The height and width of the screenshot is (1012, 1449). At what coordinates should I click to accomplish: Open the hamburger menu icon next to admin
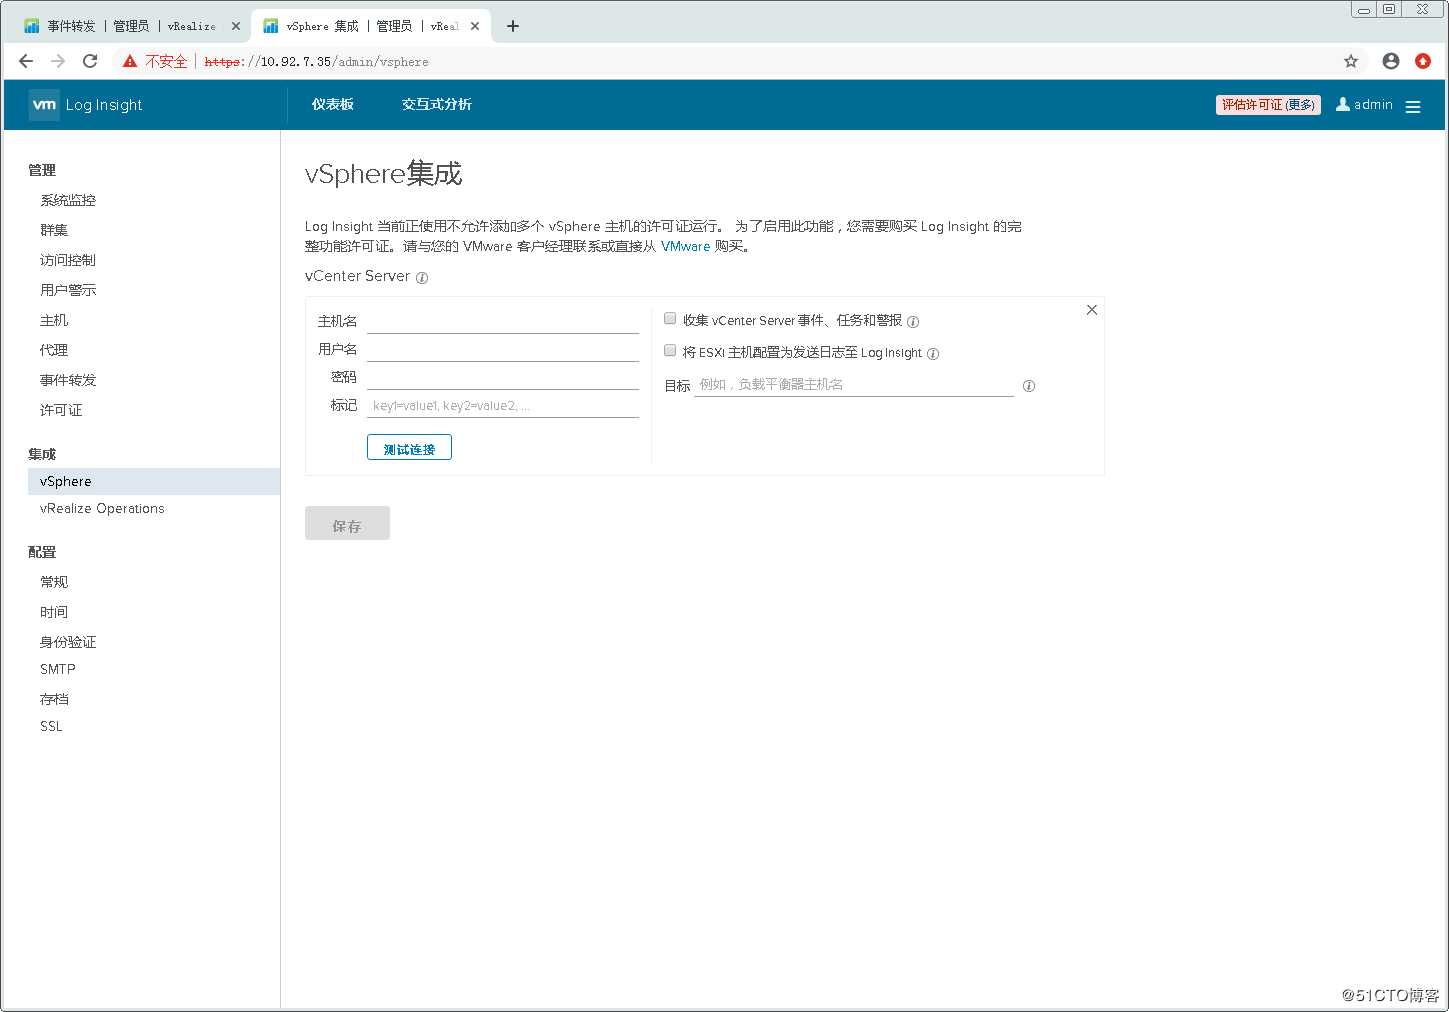click(x=1413, y=107)
